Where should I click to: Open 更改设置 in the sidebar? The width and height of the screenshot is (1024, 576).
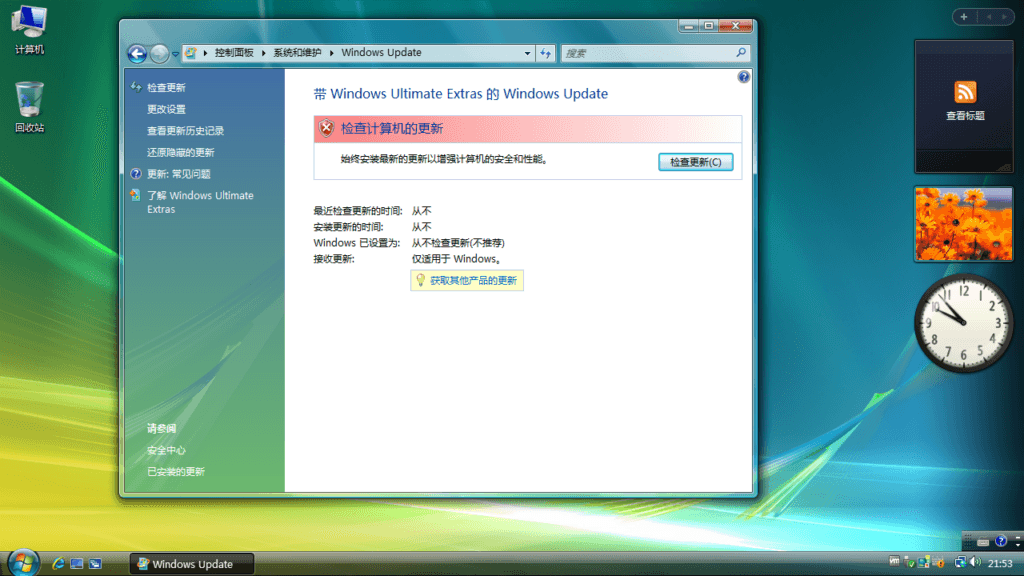click(x=166, y=109)
